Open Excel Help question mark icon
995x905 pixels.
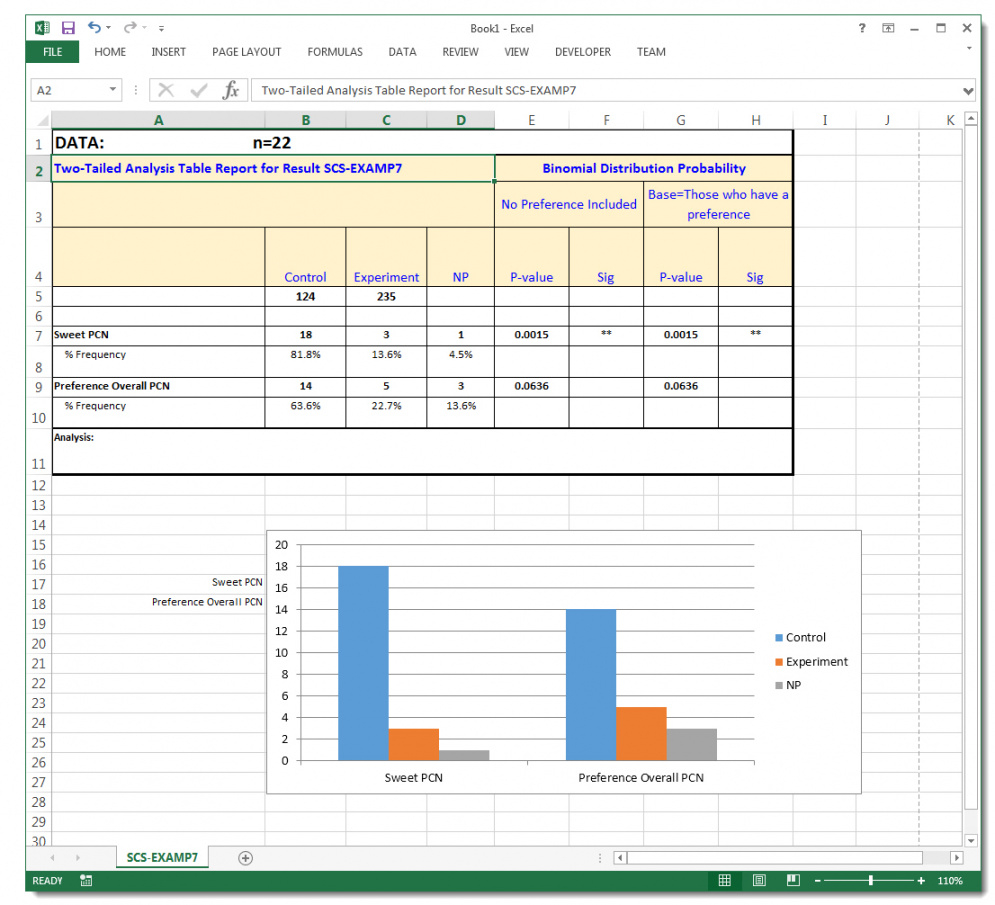click(862, 28)
